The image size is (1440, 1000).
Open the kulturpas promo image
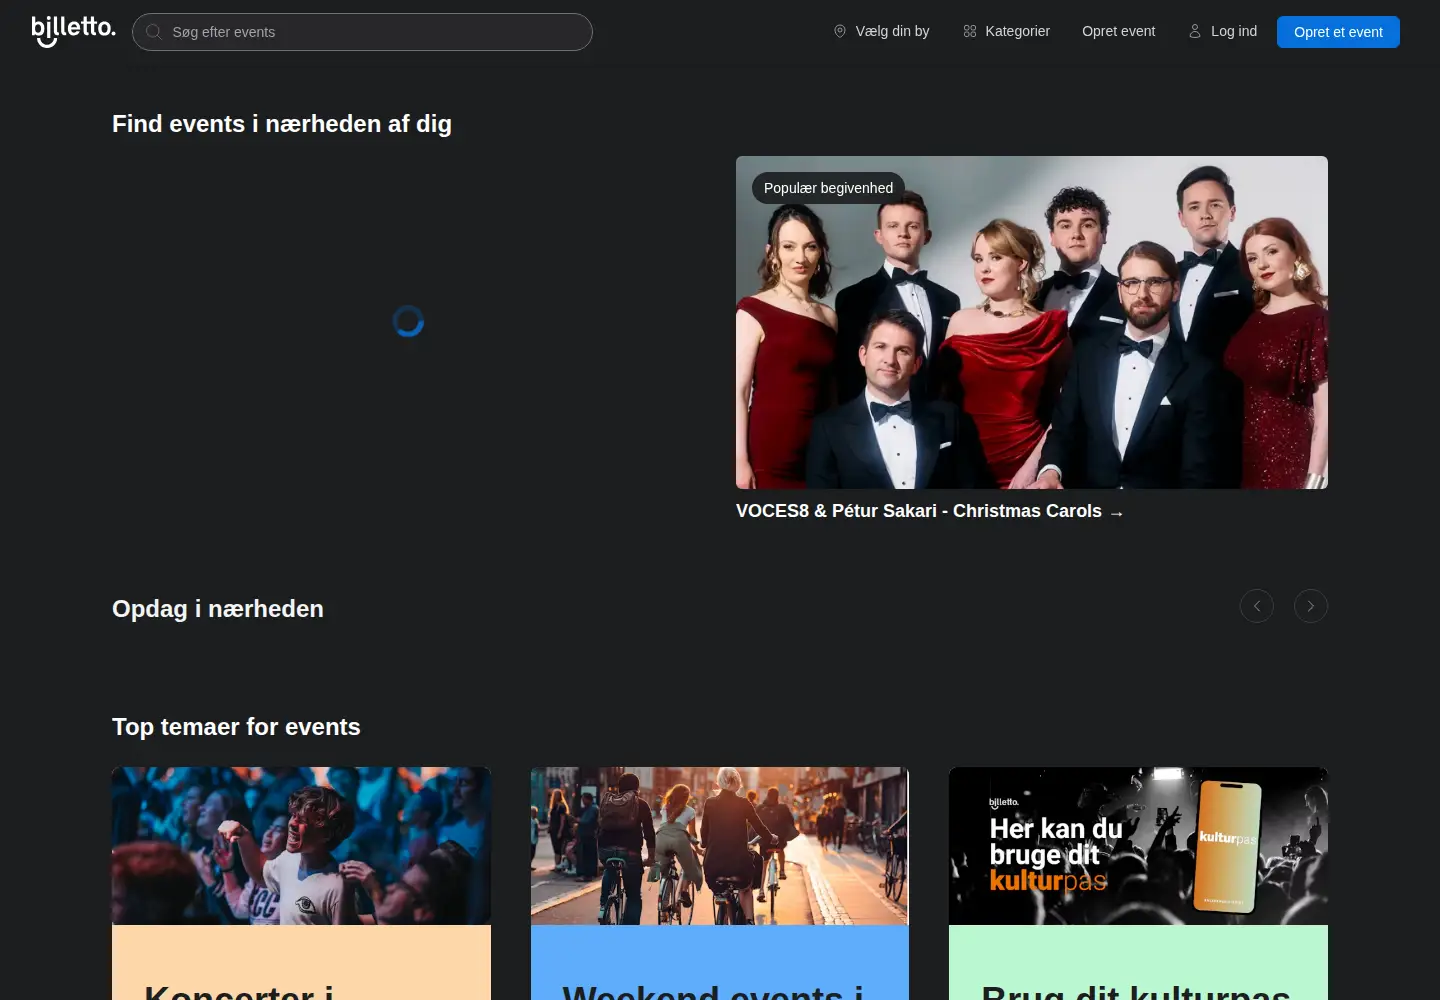point(1138,846)
